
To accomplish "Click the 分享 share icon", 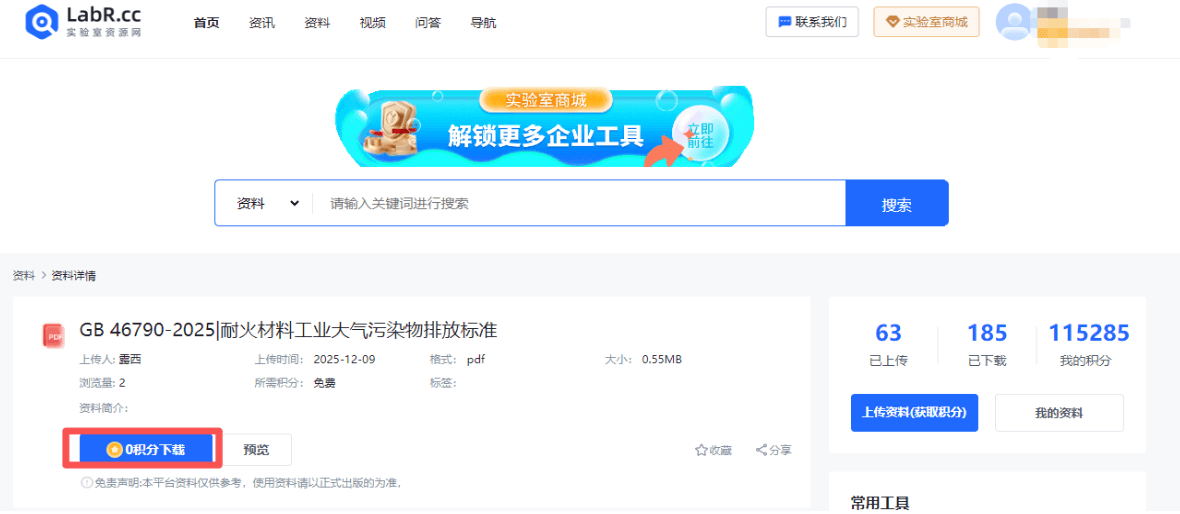I will (x=762, y=450).
